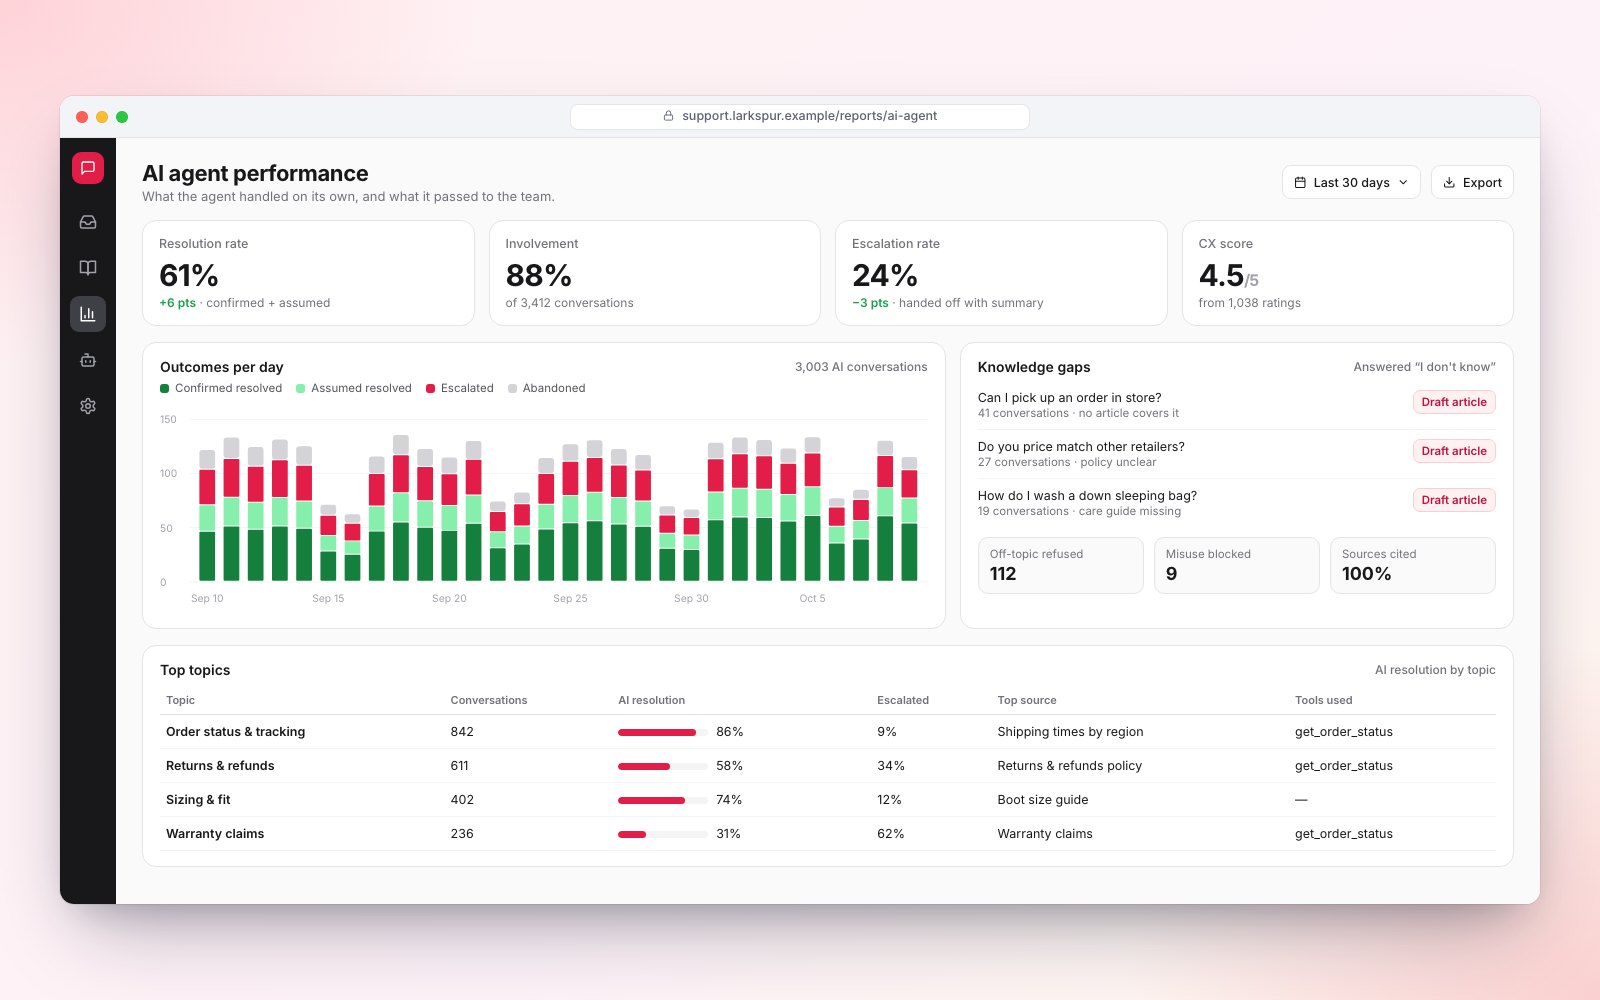
Task: Open the Sizing & fit topic
Action: point(198,800)
